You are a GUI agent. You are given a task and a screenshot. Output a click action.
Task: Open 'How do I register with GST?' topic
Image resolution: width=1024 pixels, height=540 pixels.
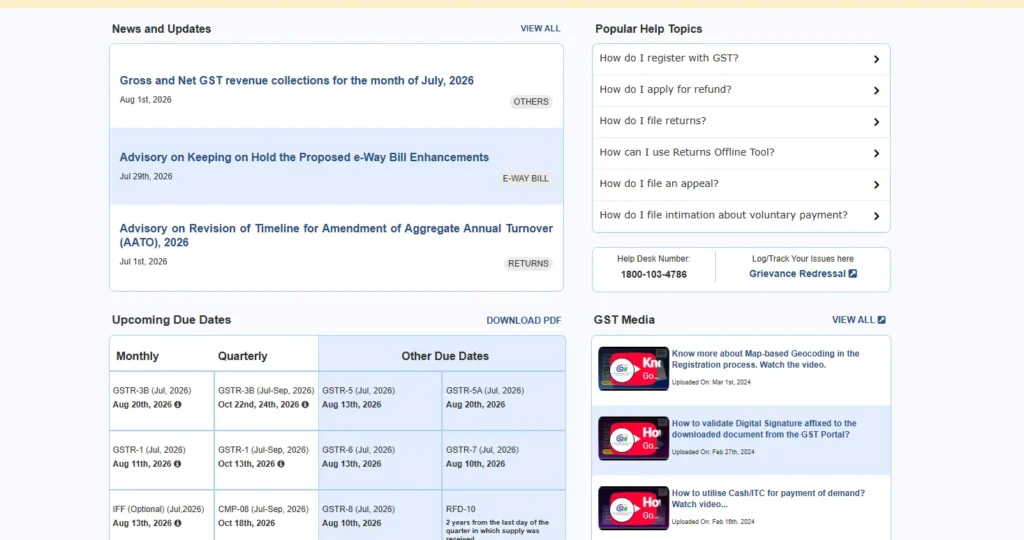pos(669,58)
